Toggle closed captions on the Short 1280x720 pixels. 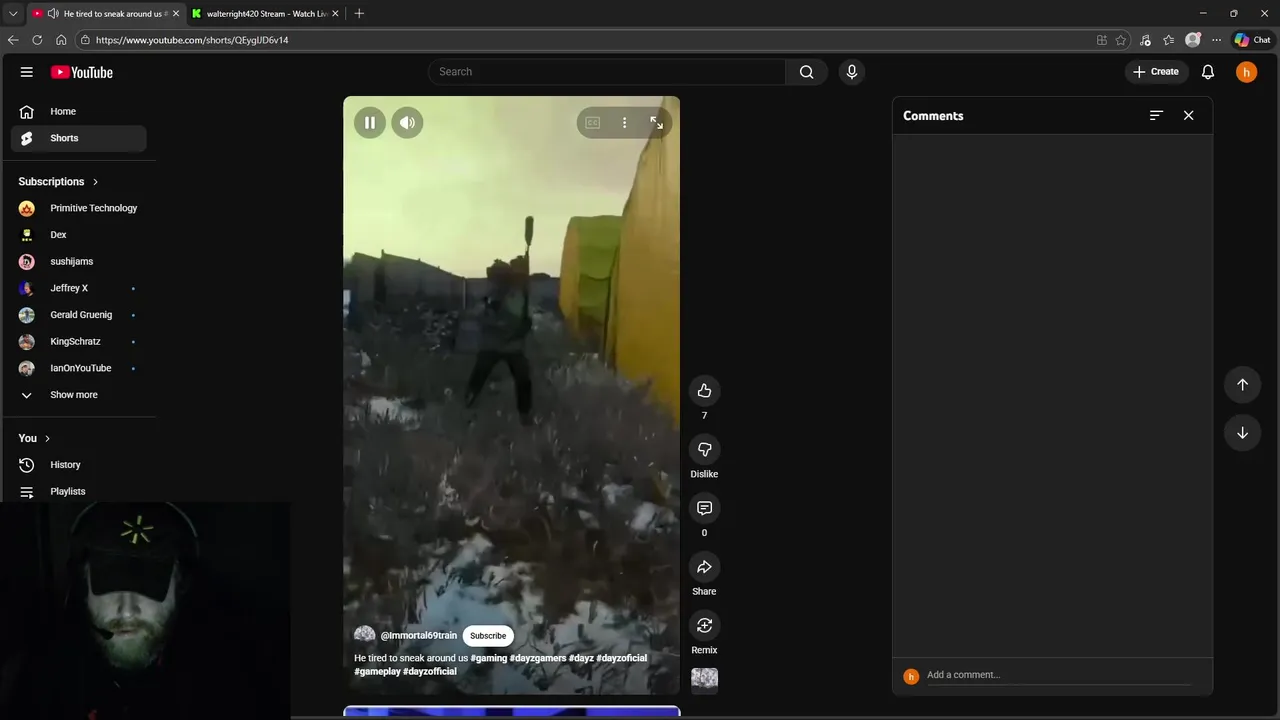(593, 123)
